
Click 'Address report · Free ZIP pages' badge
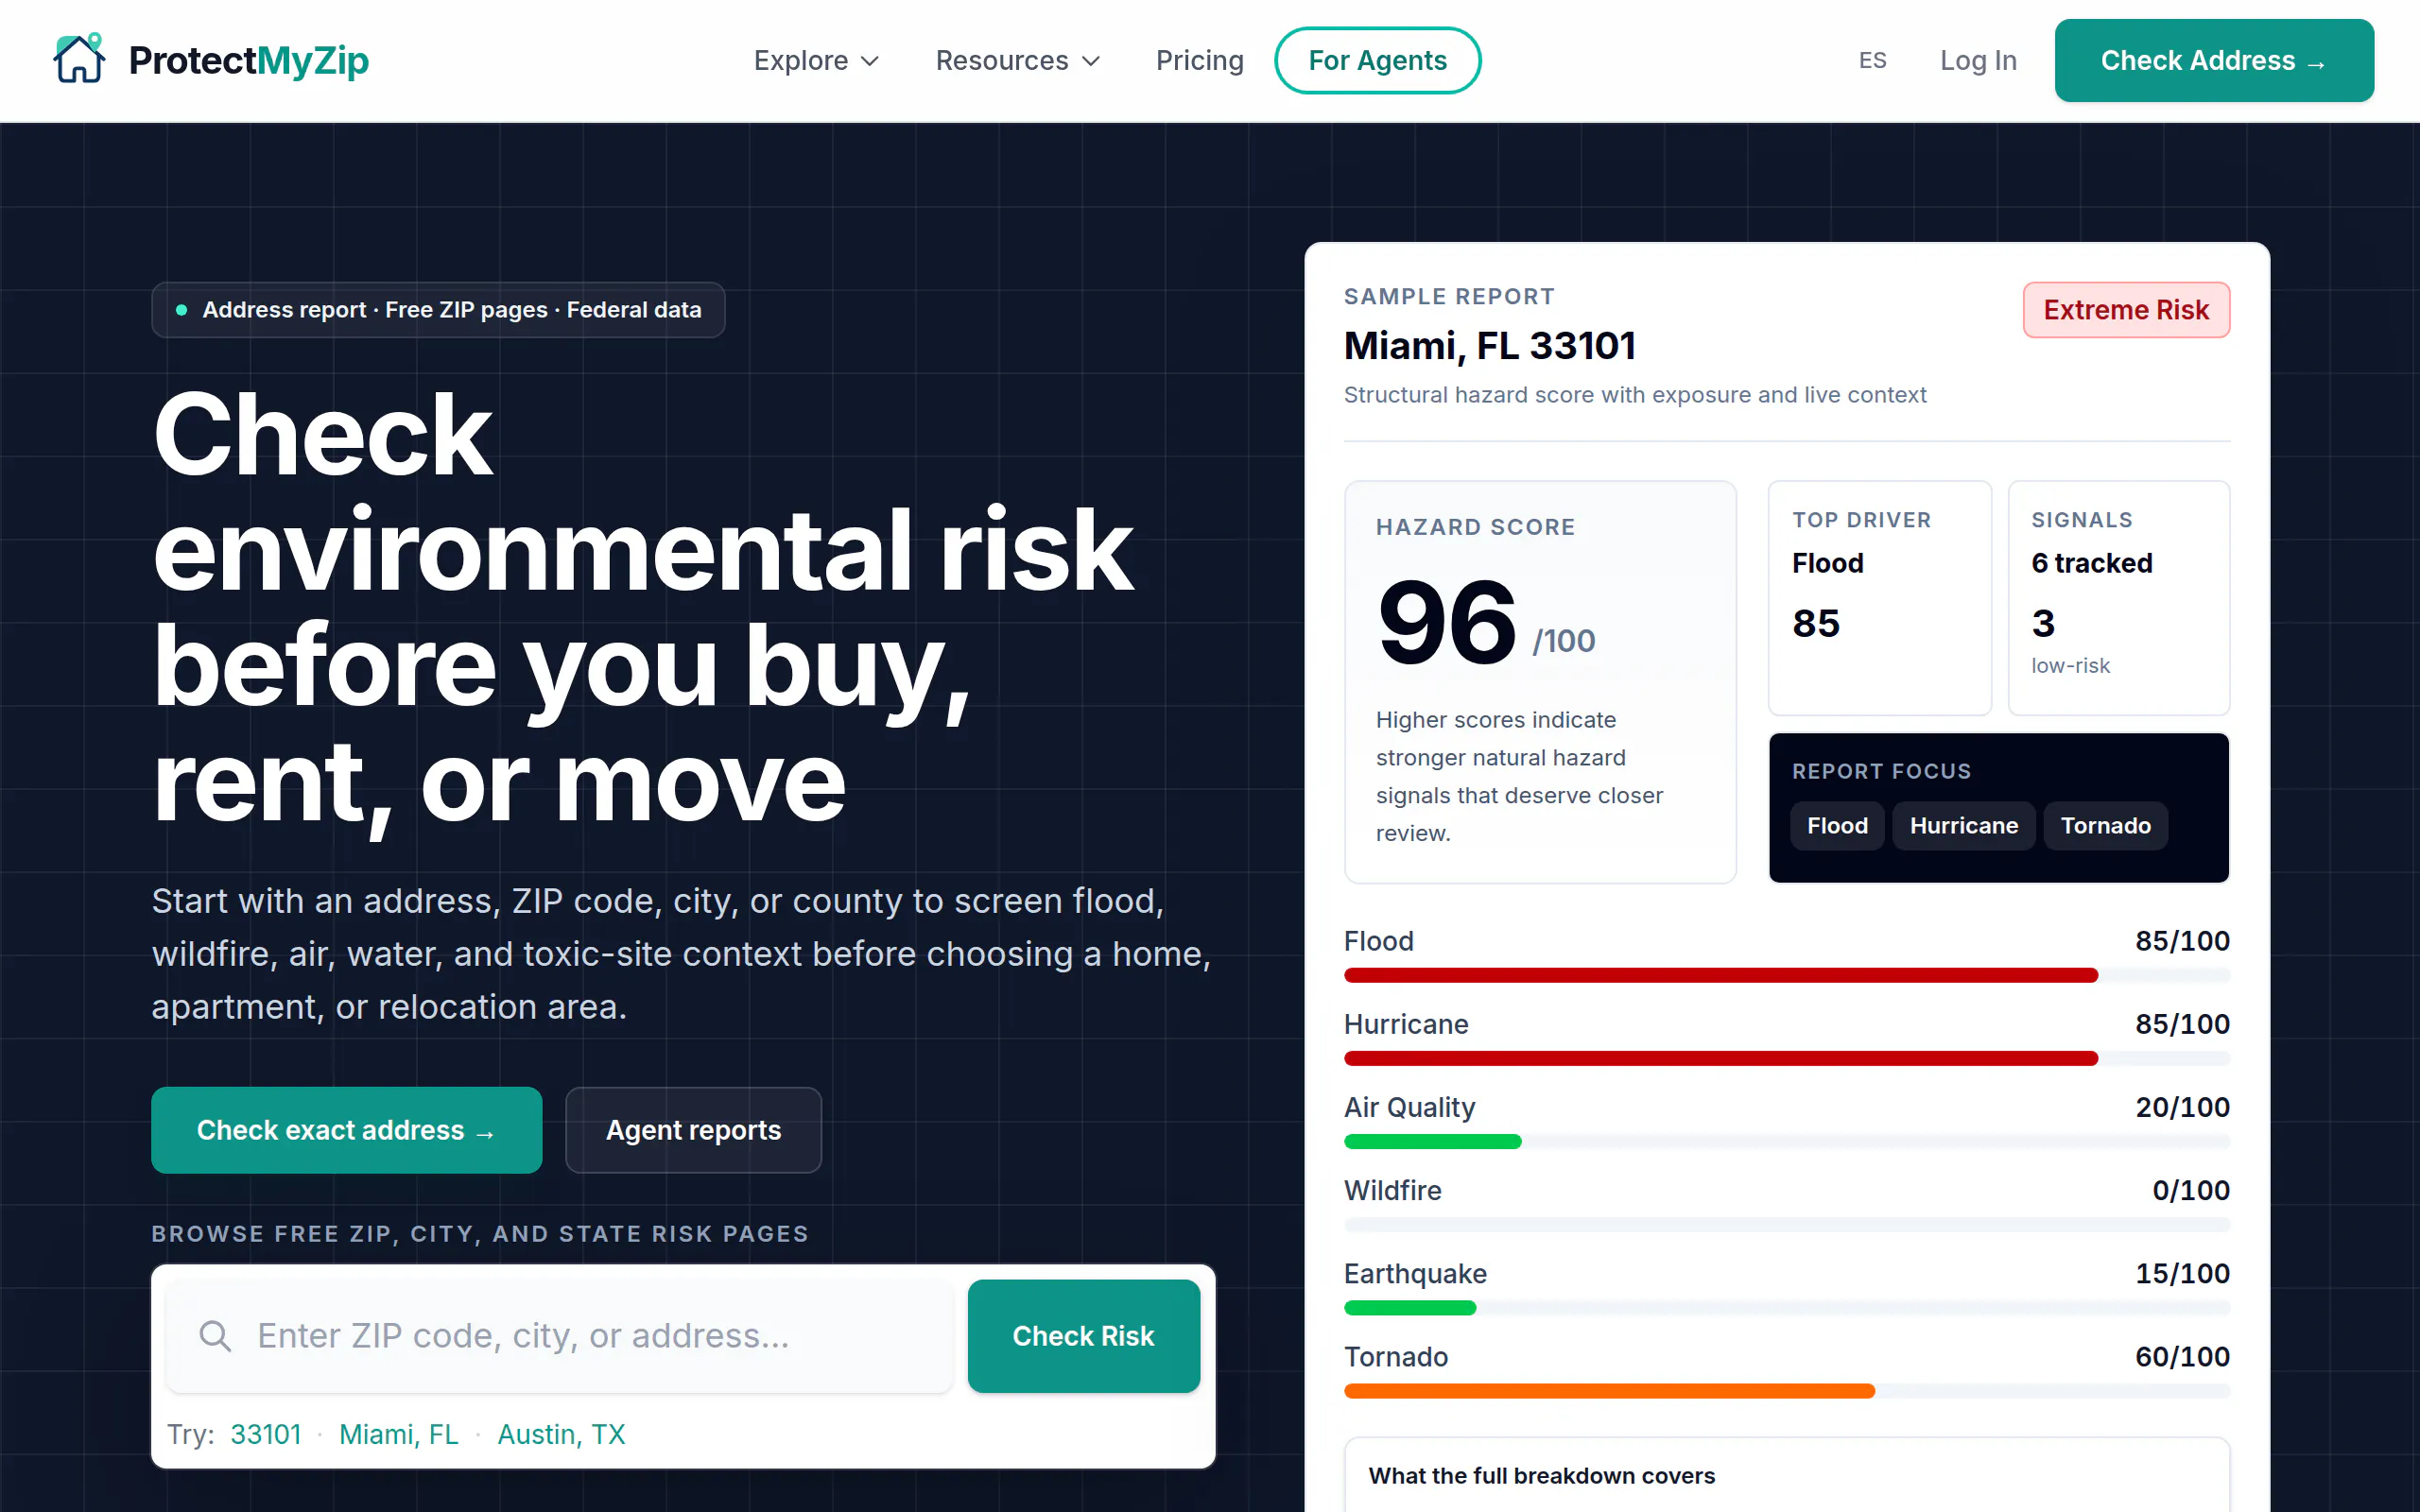click(438, 310)
